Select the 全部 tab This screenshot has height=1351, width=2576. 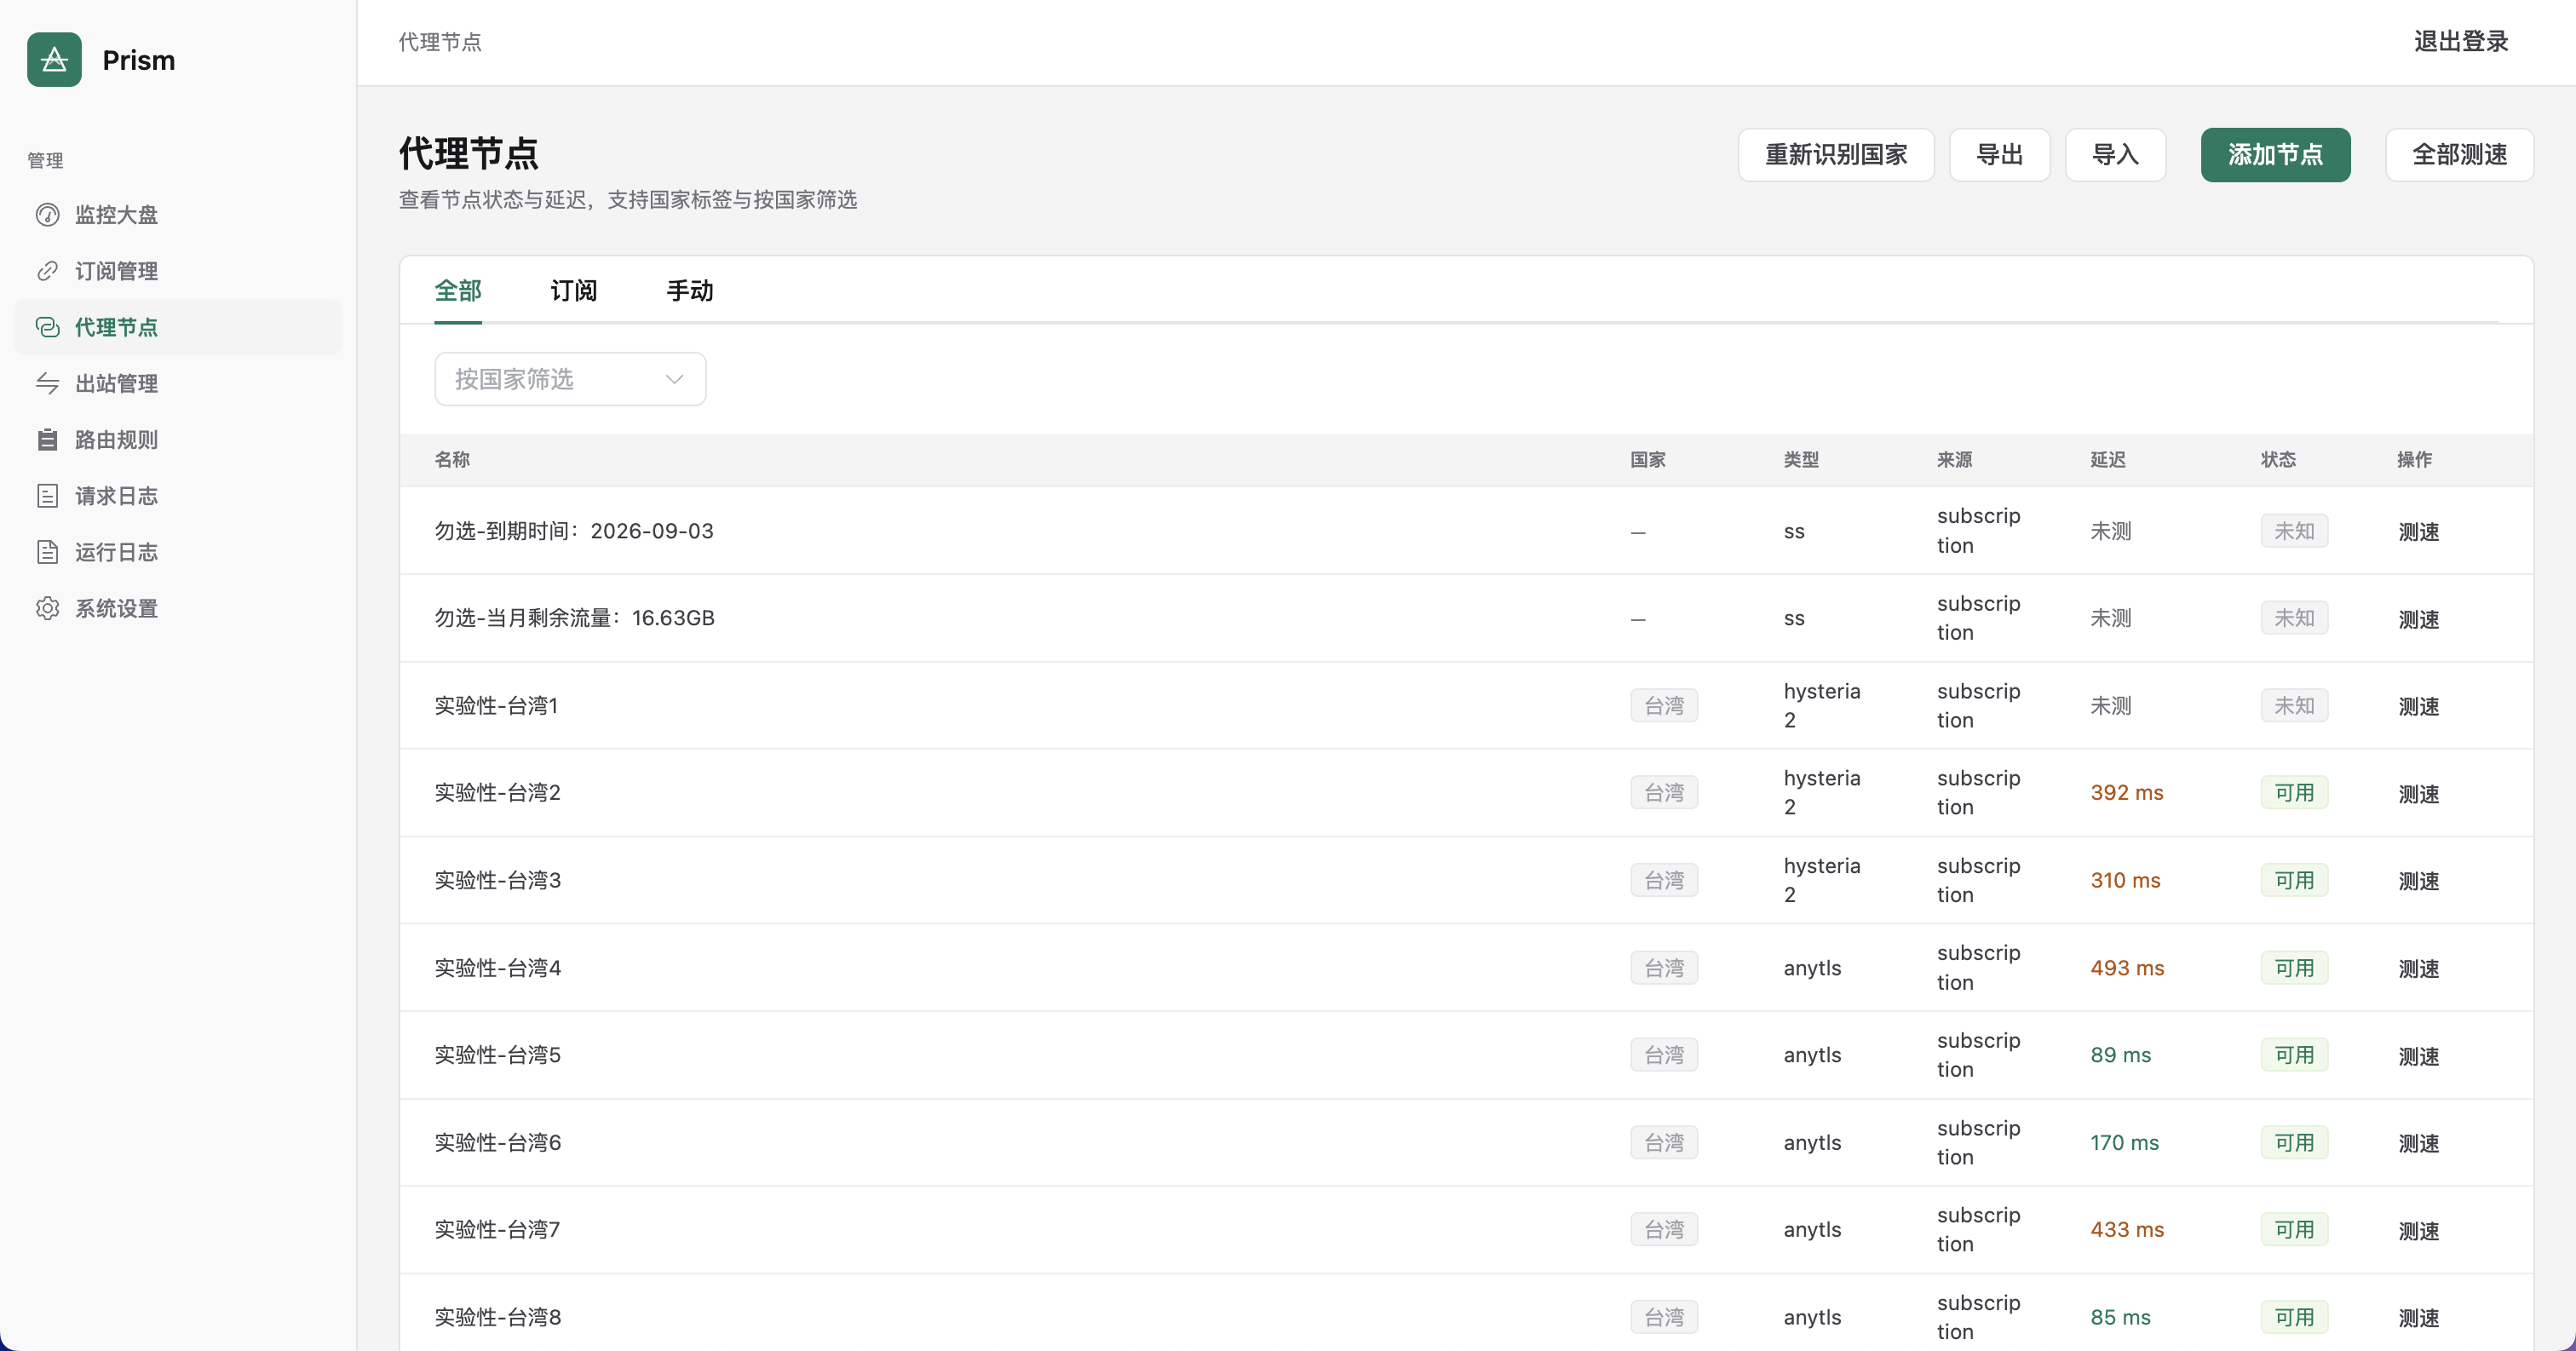pyautogui.click(x=458, y=291)
